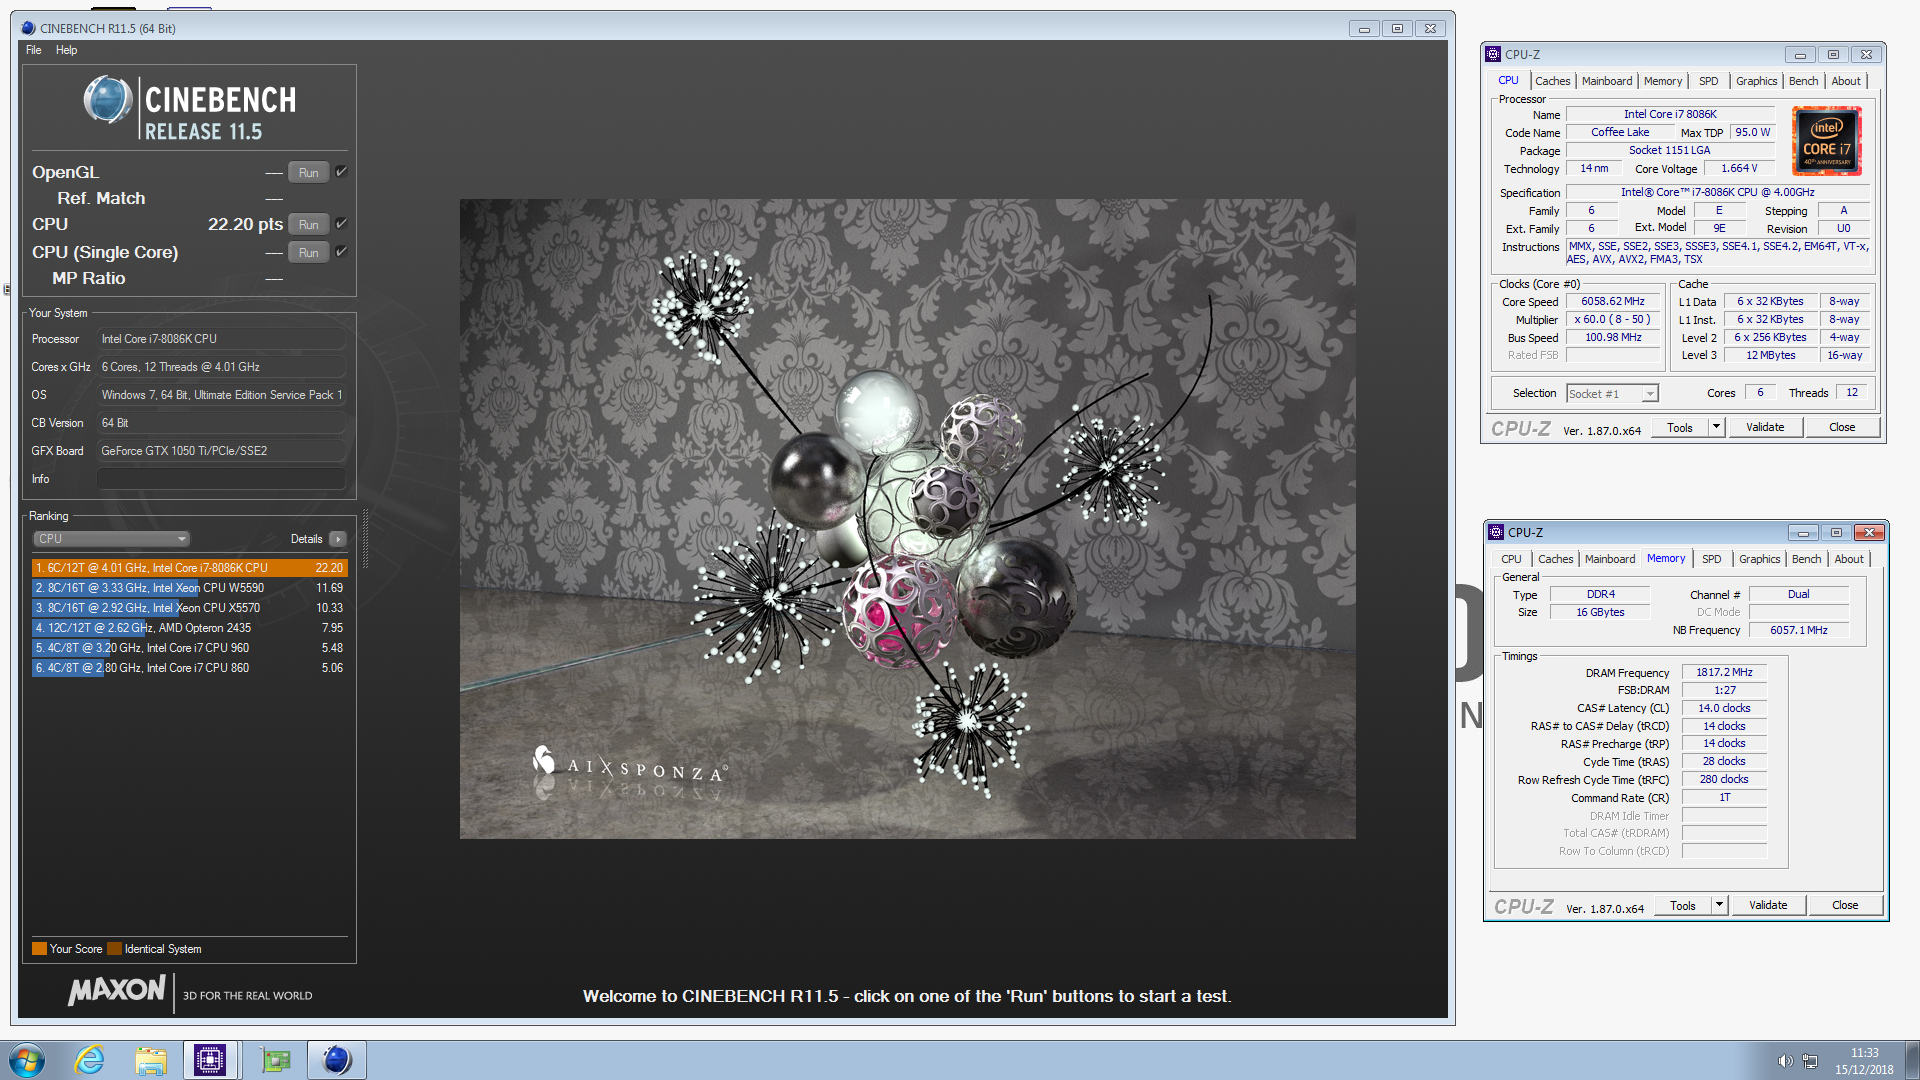The image size is (1920, 1080).
Task: Open SPD tab in lower CPU-Z
Action: coord(1712,559)
